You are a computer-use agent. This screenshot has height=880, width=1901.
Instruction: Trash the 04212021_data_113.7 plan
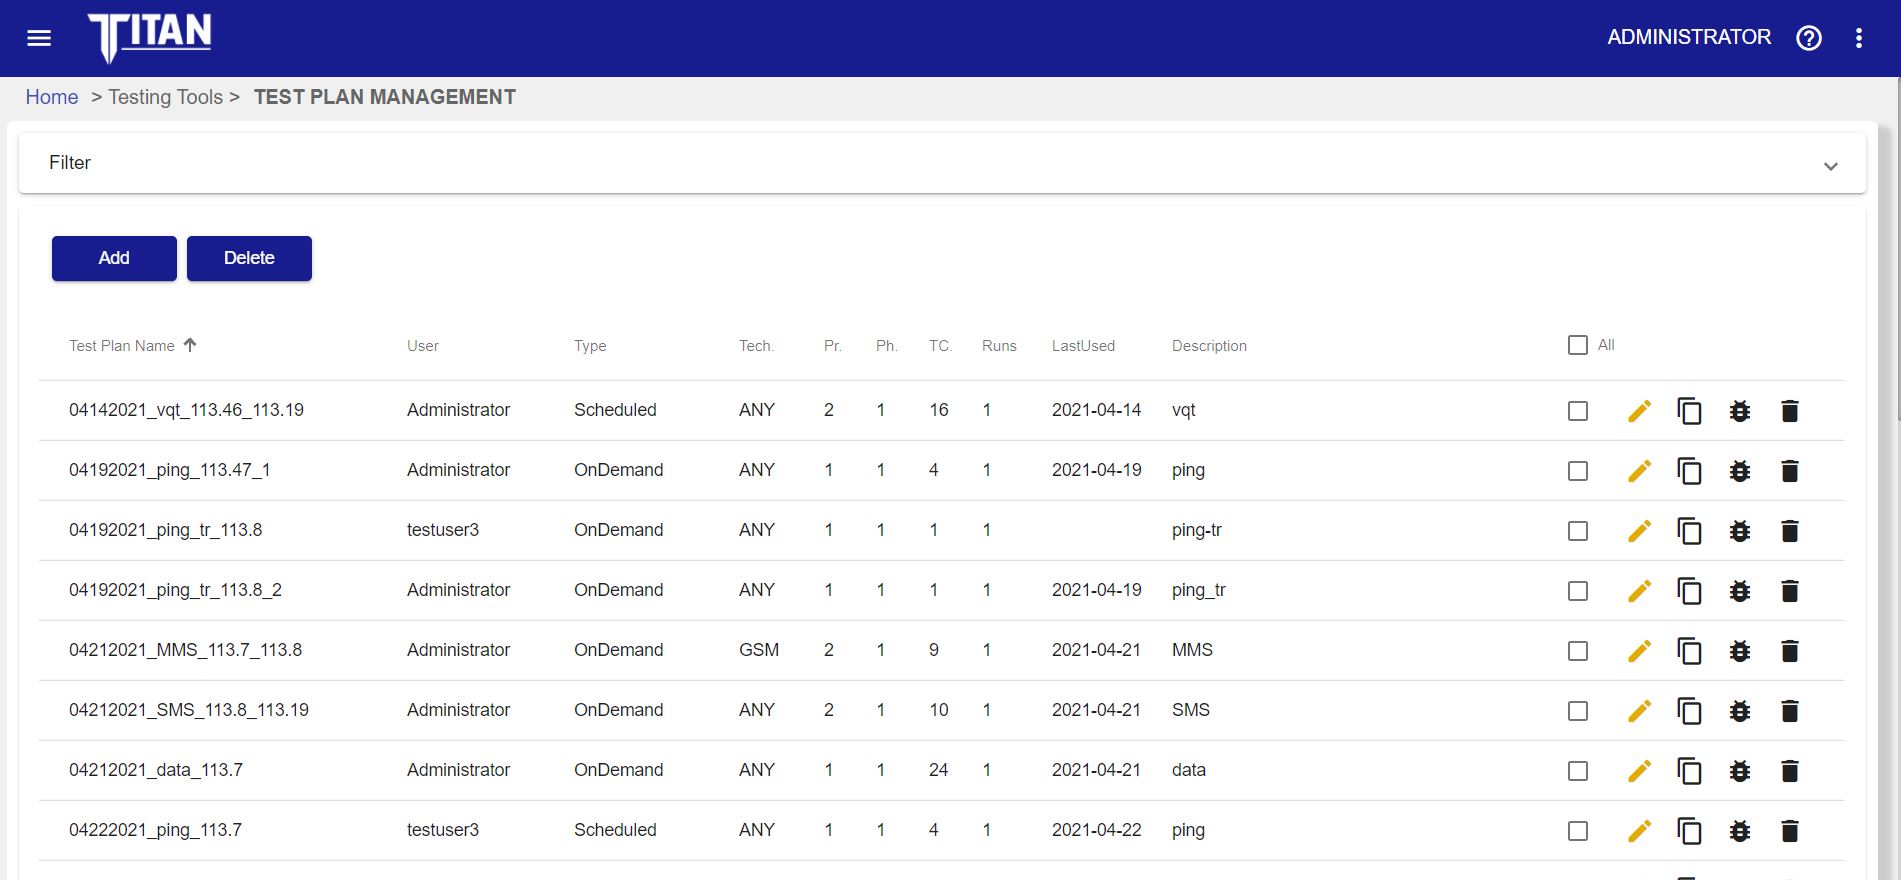(x=1790, y=771)
